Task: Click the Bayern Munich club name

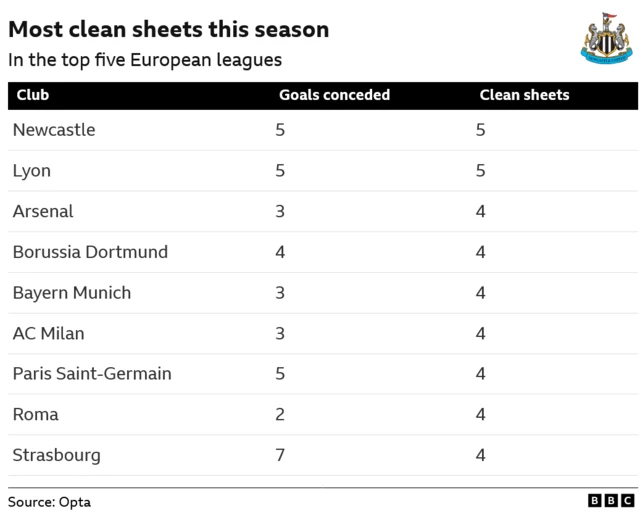Action: pyautogui.click(x=72, y=293)
